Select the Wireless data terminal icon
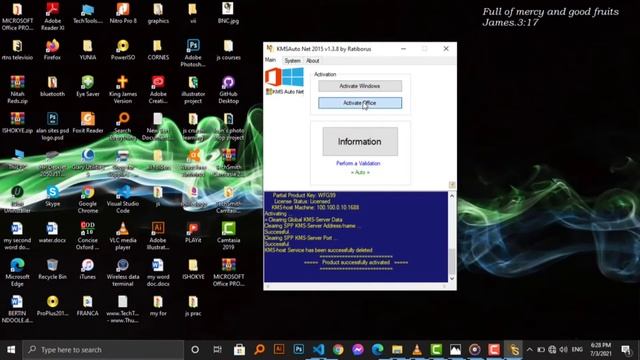Screen dimensions: 640x360 [x=123, y=272]
